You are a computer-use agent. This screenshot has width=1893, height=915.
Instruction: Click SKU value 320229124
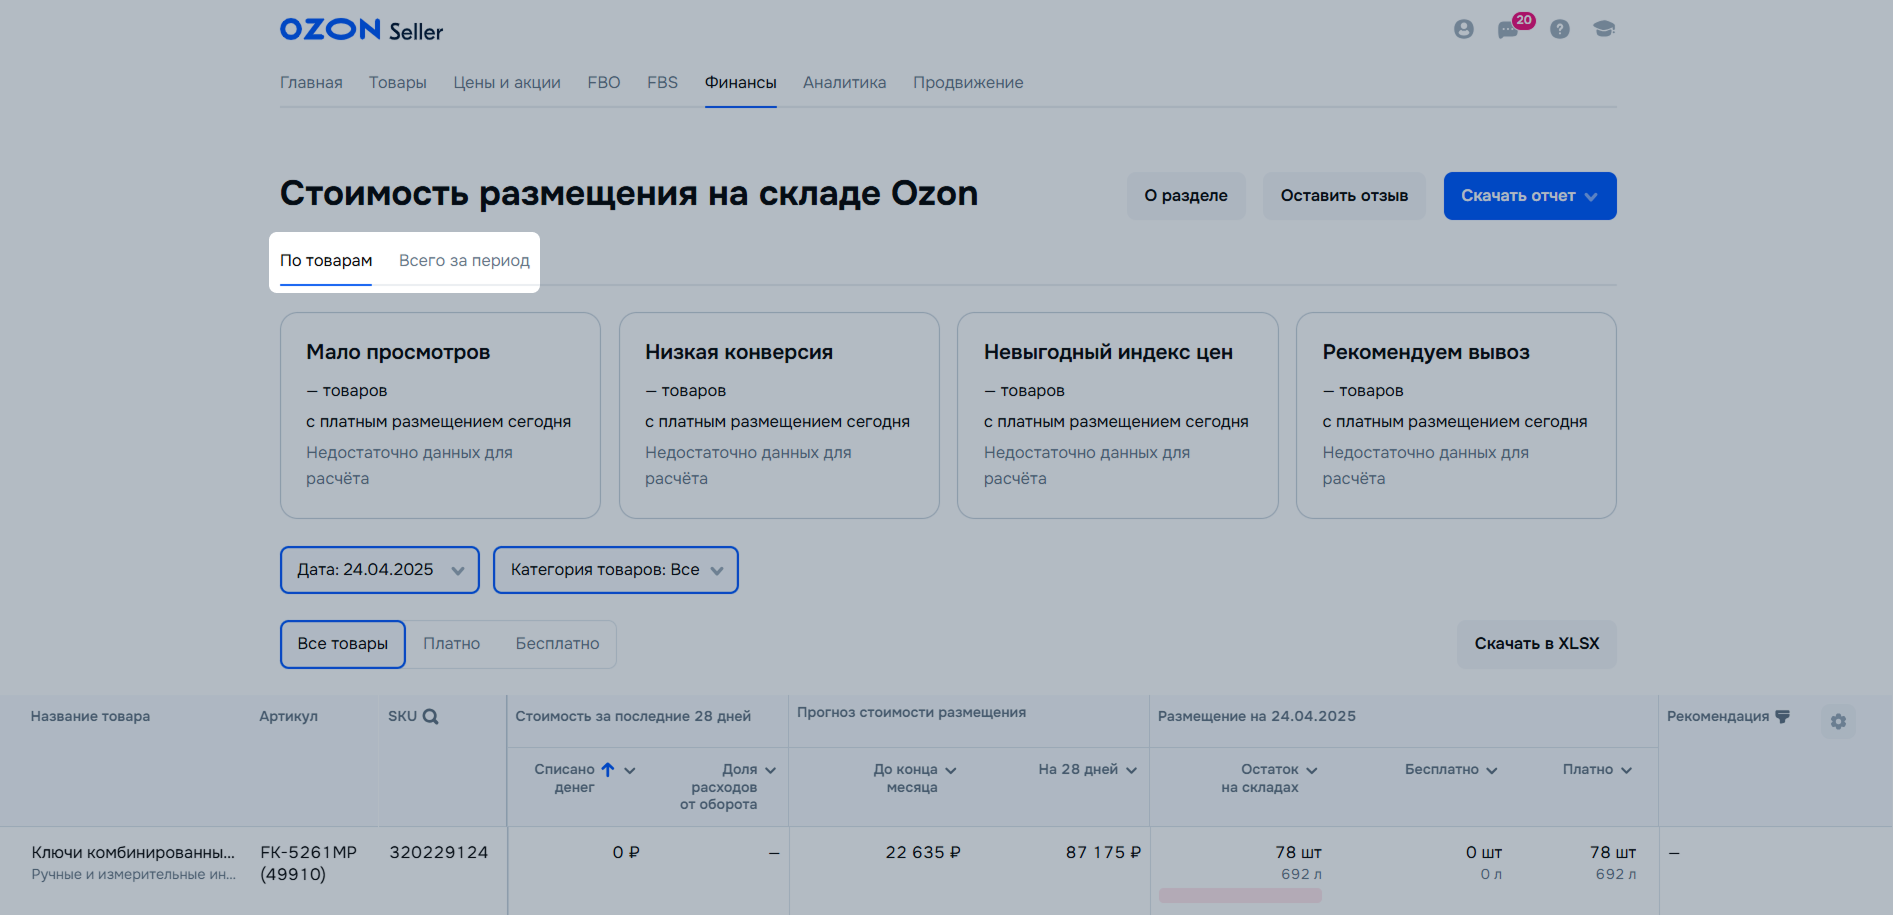coord(439,853)
